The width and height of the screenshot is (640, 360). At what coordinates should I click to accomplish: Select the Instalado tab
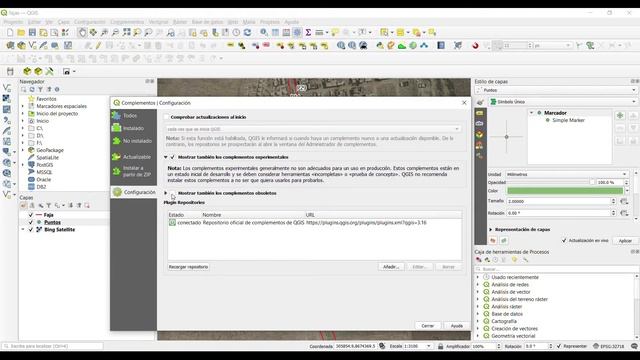[x=133, y=128]
